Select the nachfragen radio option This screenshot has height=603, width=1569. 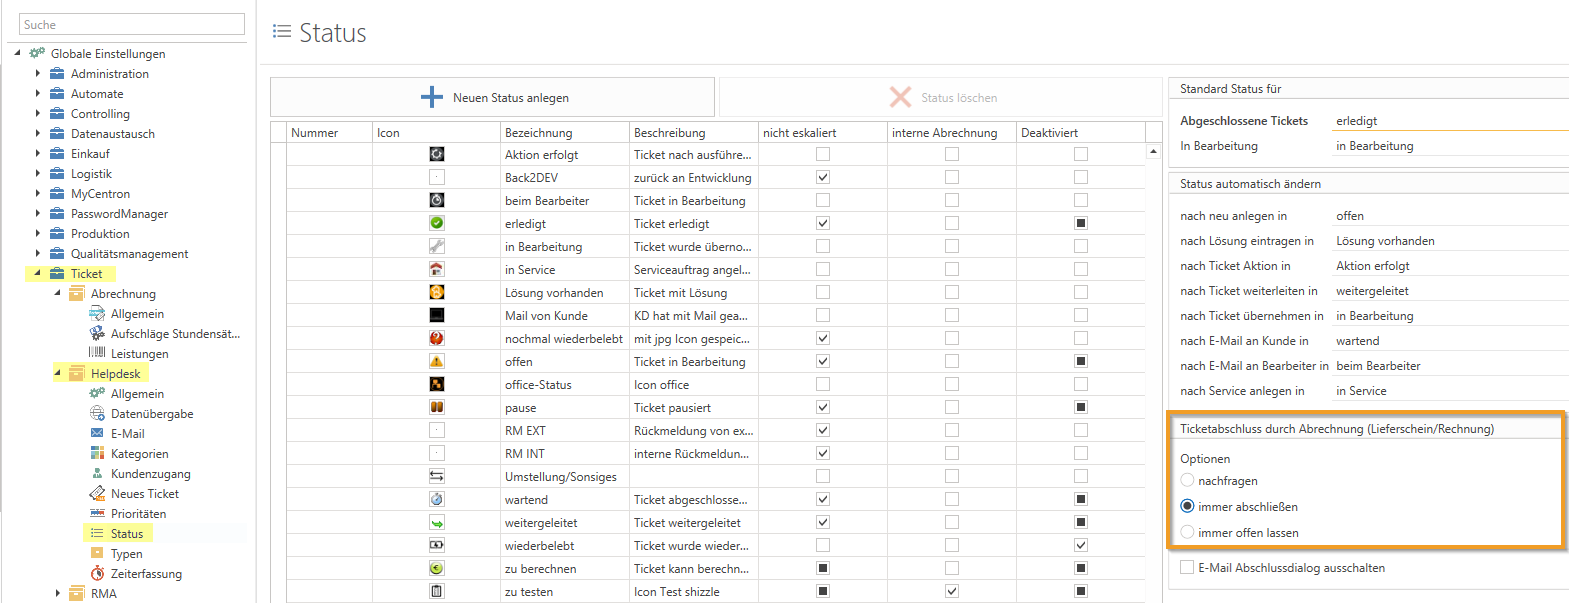click(x=1188, y=480)
